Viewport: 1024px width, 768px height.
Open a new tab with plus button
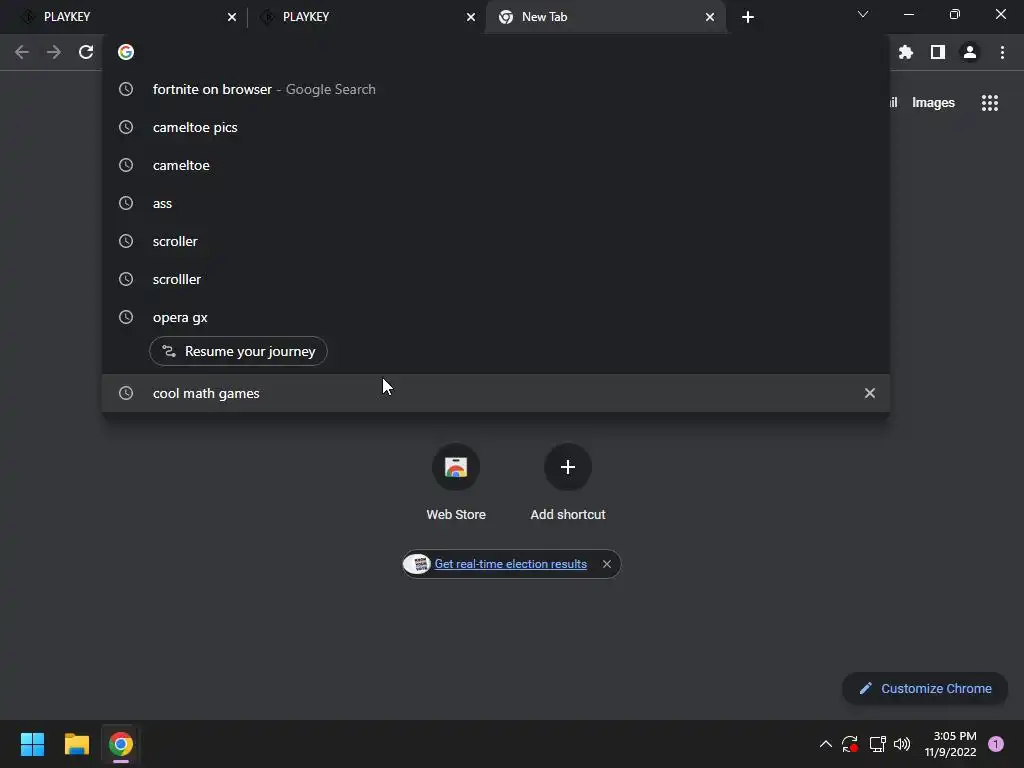pyautogui.click(x=748, y=17)
